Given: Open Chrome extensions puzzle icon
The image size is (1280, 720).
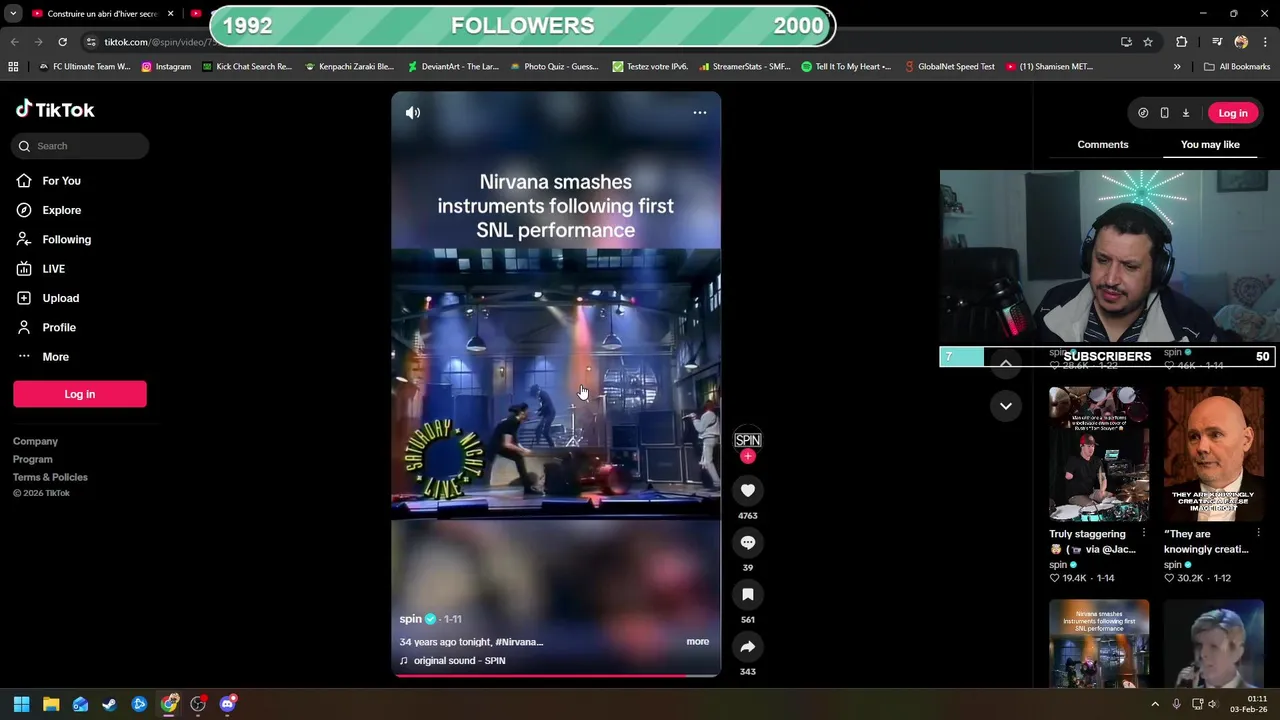Looking at the screenshot, I should [x=1182, y=42].
